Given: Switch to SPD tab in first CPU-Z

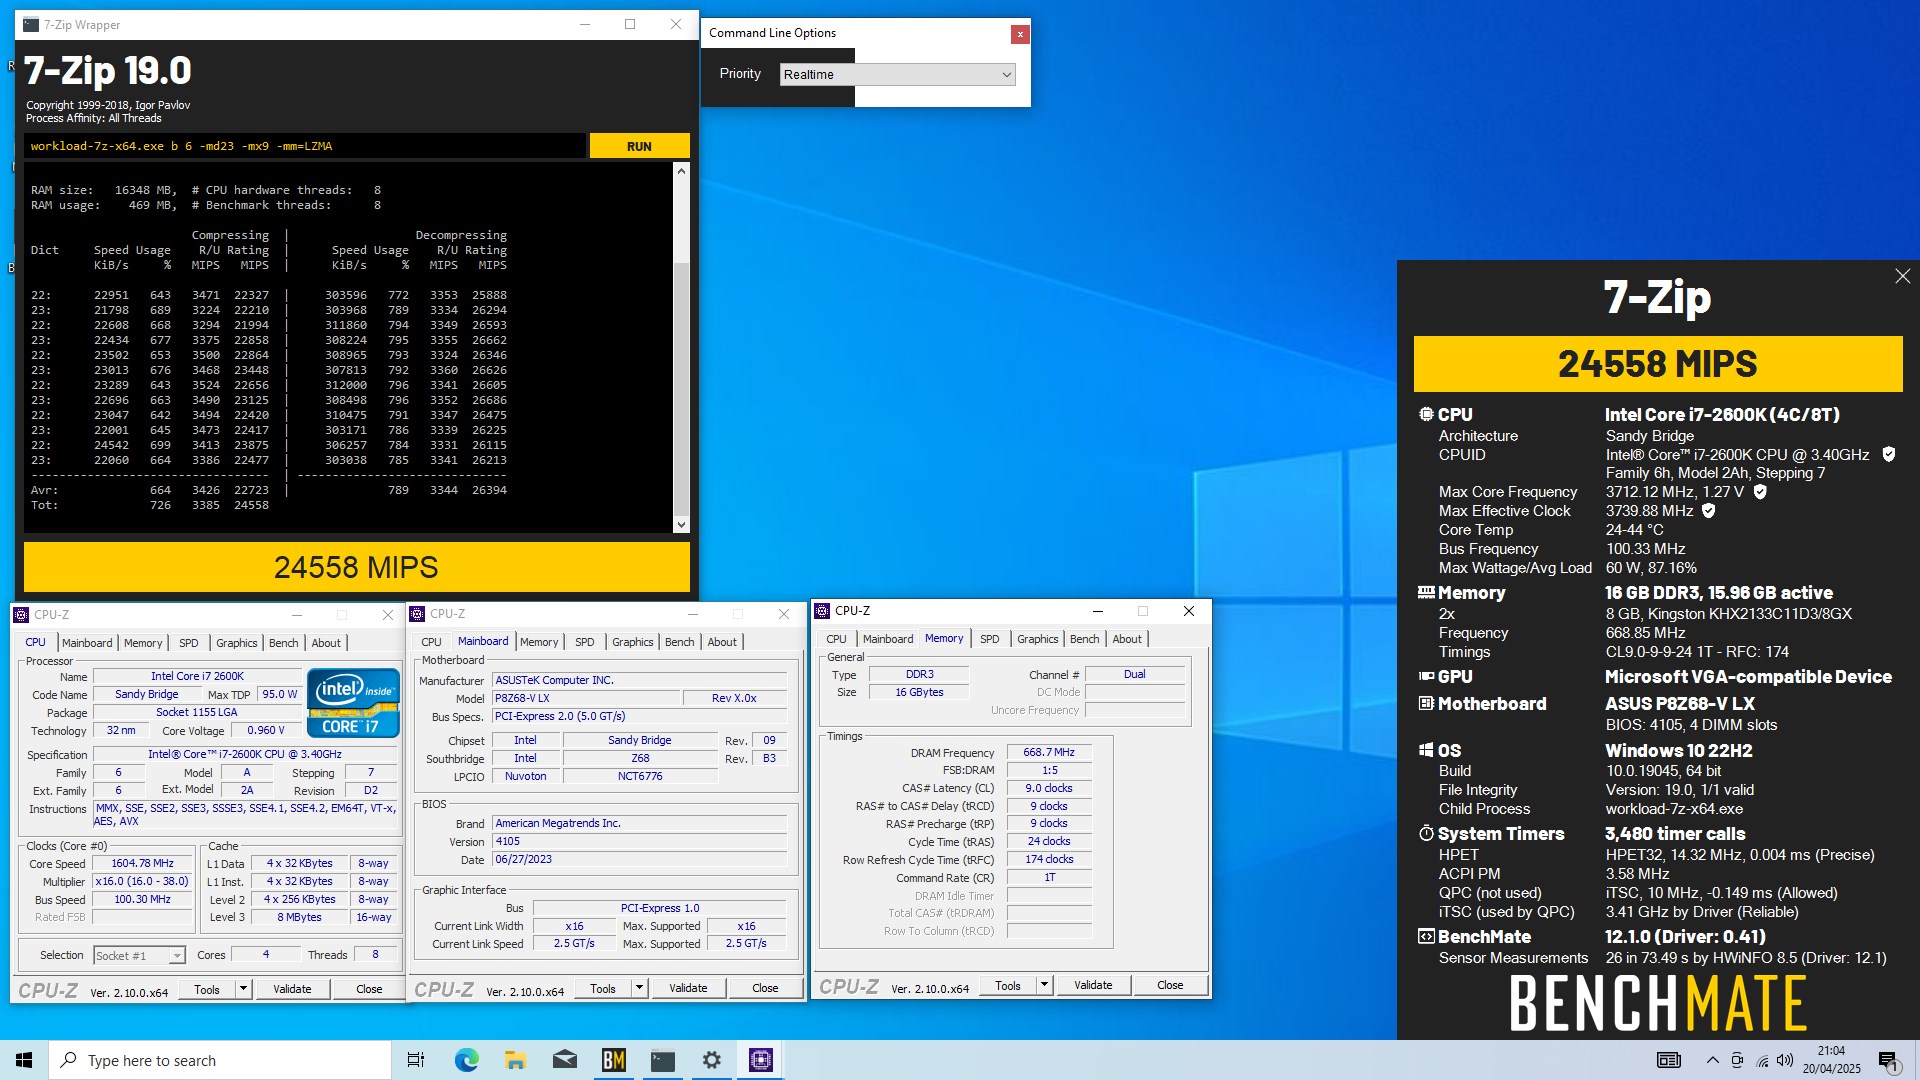Looking at the screenshot, I should (x=189, y=643).
